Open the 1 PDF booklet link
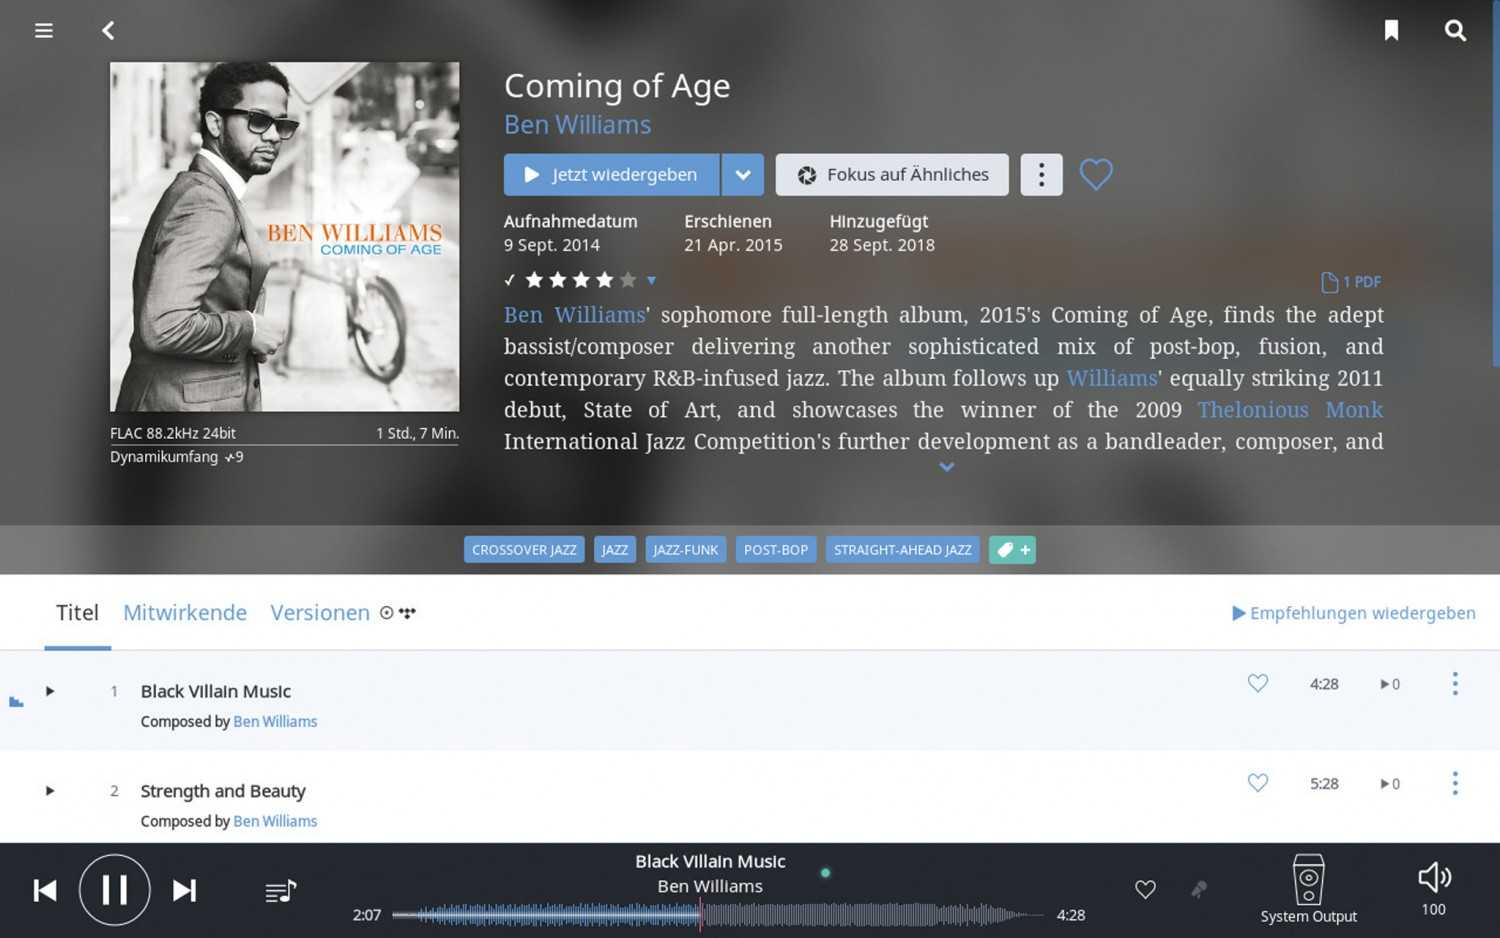The image size is (1500, 938). click(x=1351, y=282)
